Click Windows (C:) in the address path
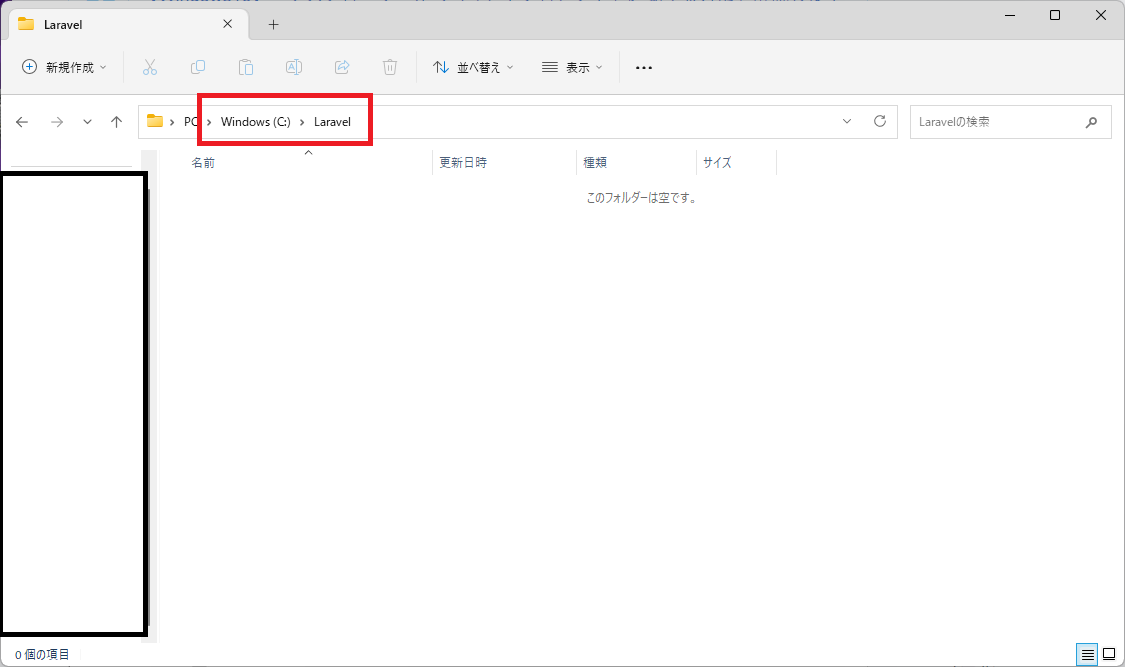 255,122
